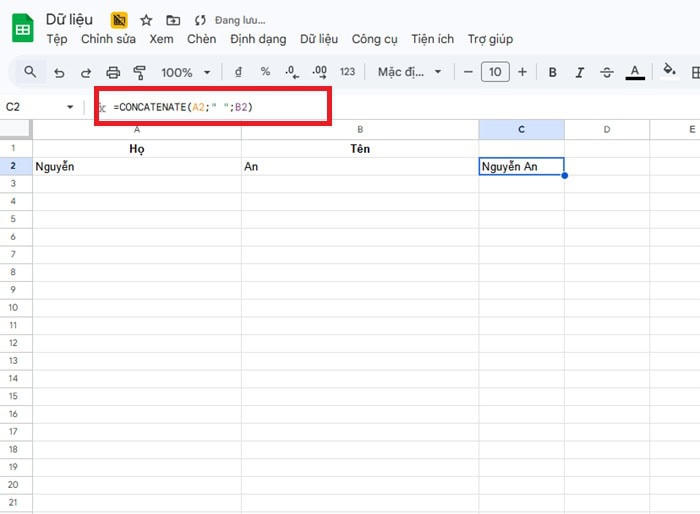Image resolution: width=700 pixels, height=514 pixels.
Task: Click the move to folder icon
Action: click(x=173, y=20)
